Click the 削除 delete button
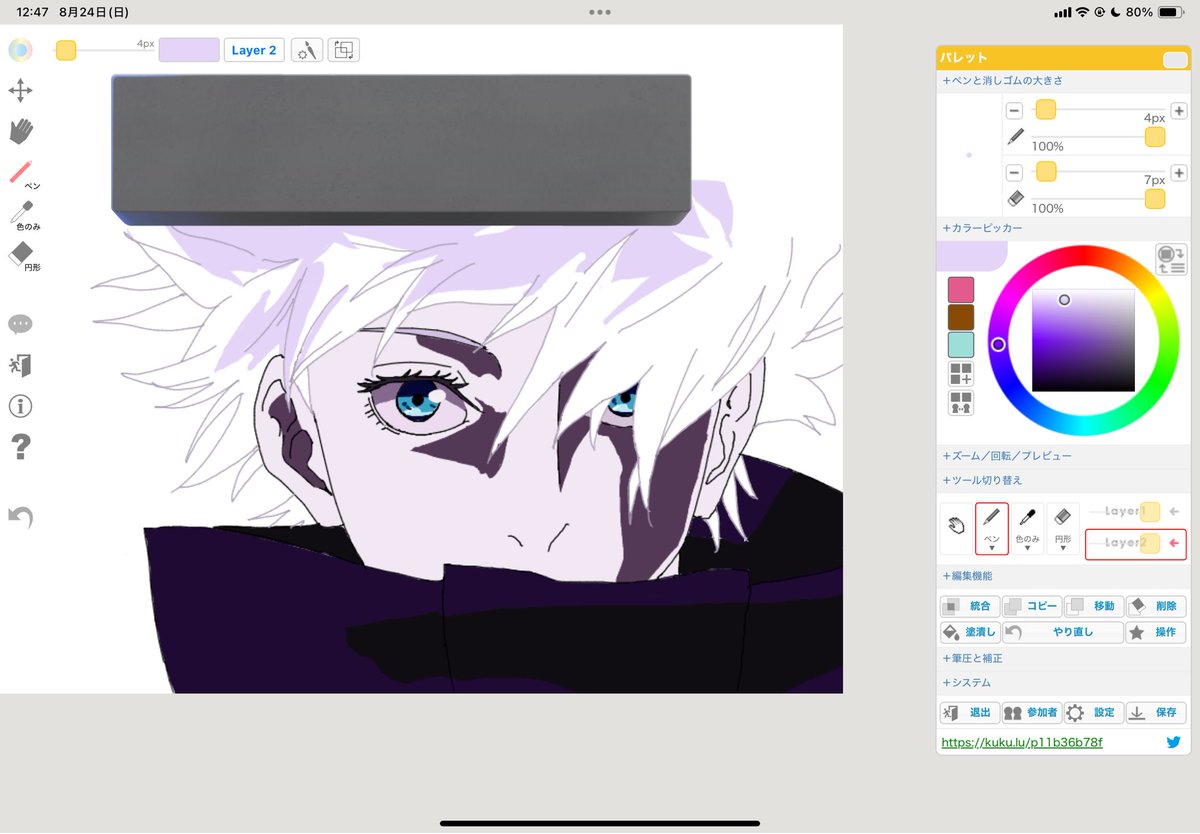This screenshot has width=1200, height=834. click(1156, 606)
